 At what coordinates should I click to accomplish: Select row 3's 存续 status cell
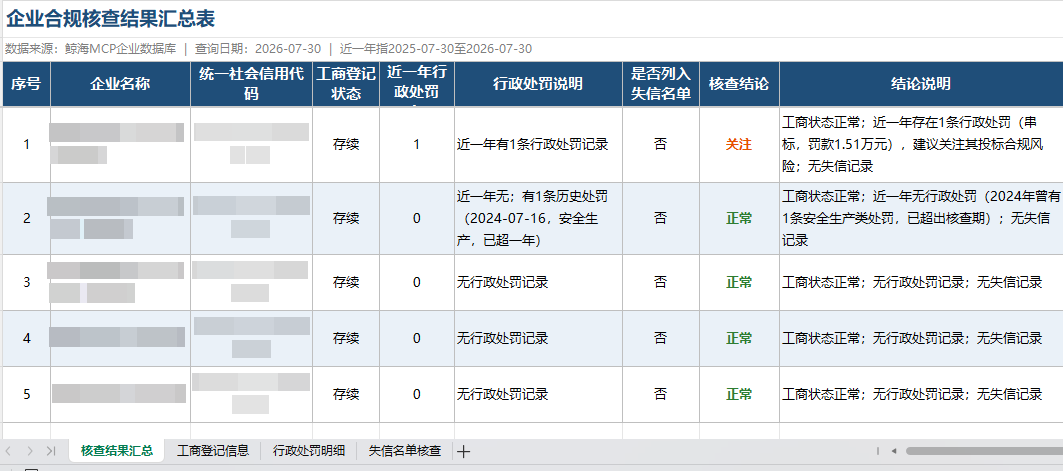[x=346, y=283]
